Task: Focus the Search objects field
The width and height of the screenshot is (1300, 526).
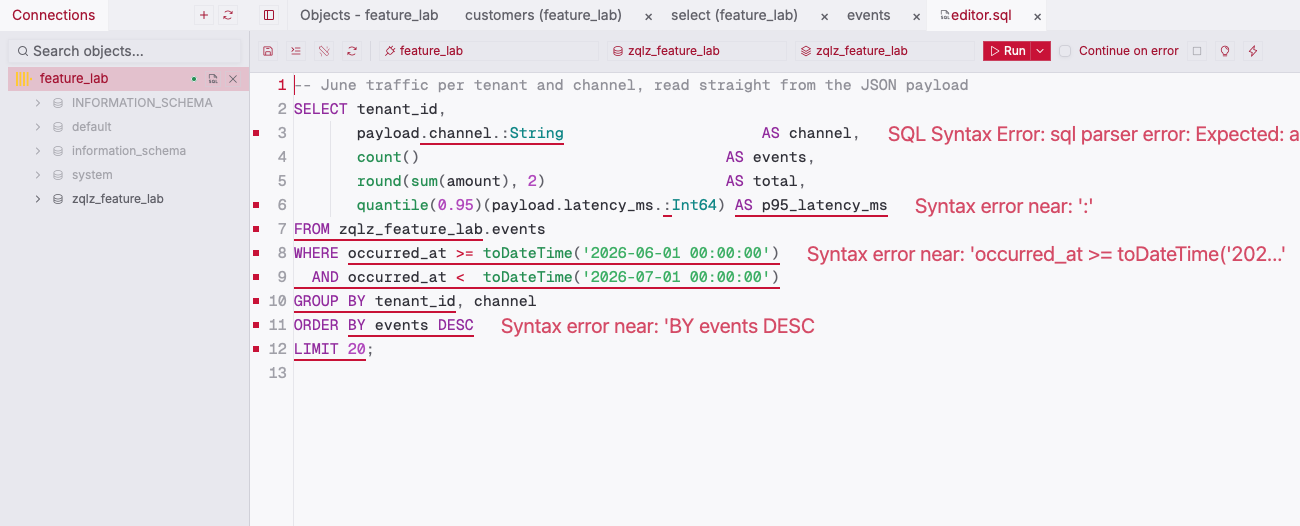Action: click(125, 51)
